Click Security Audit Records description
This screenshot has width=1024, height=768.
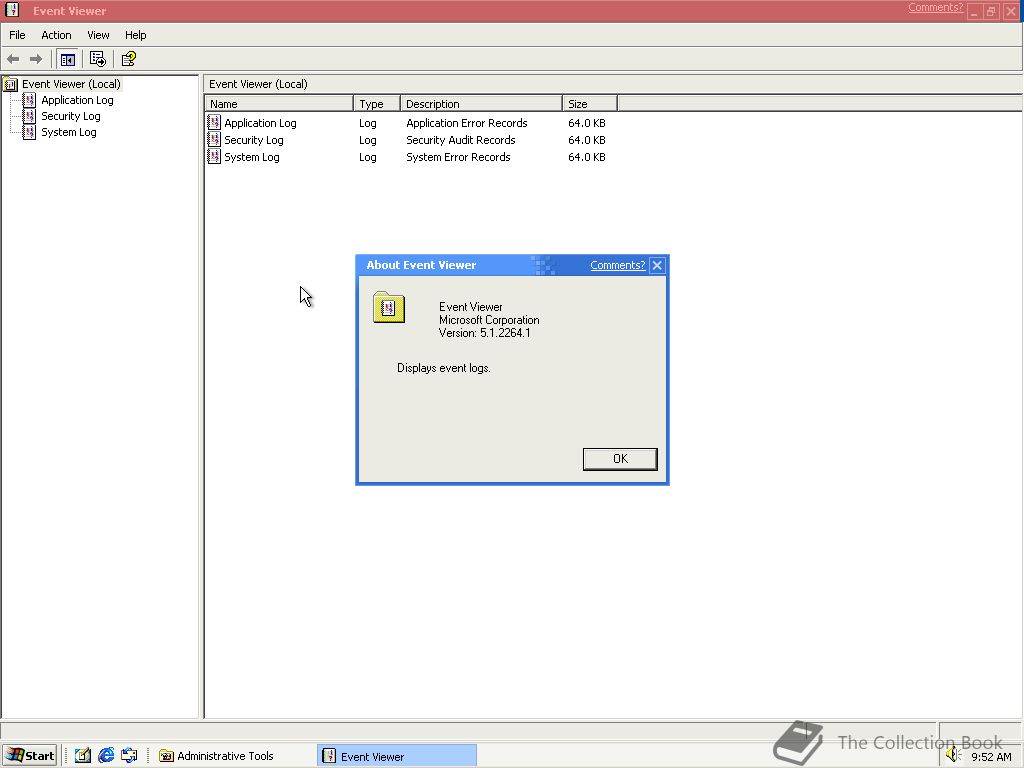tap(460, 140)
